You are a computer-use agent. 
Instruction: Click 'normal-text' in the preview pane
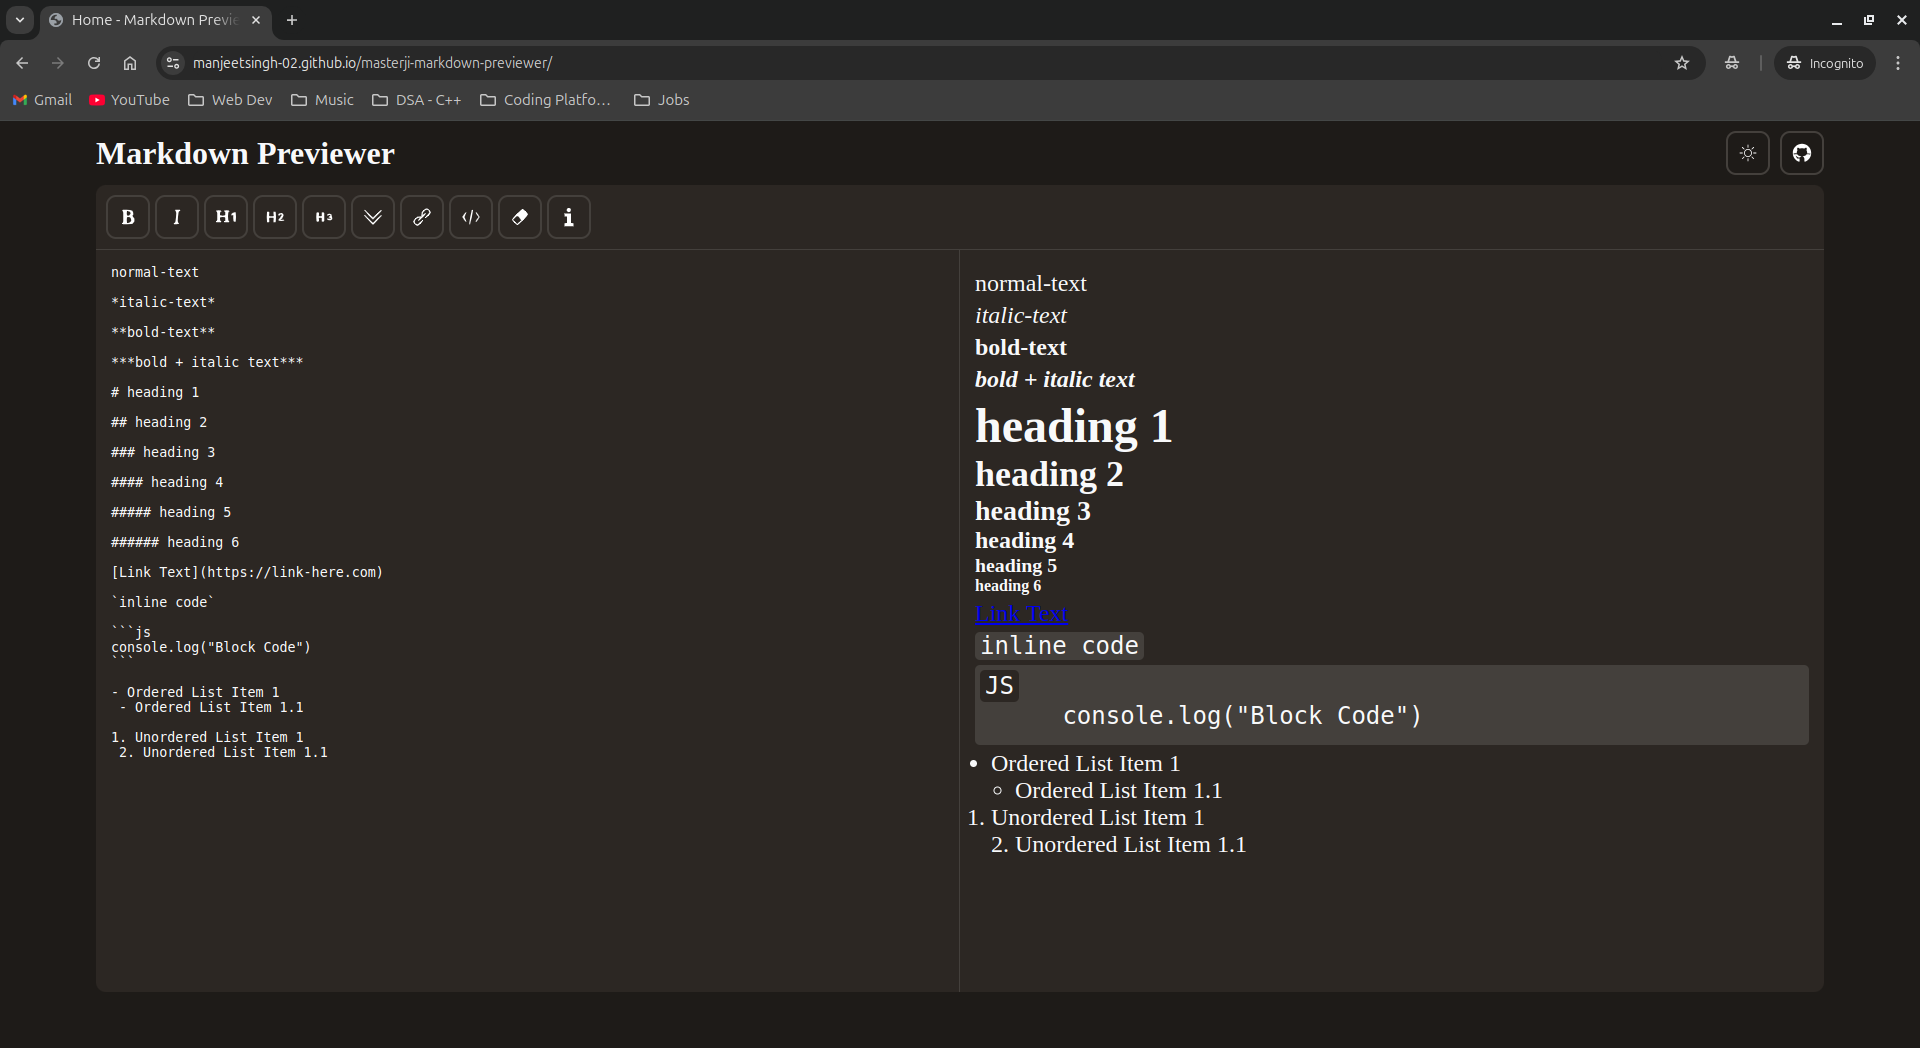(1030, 284)
